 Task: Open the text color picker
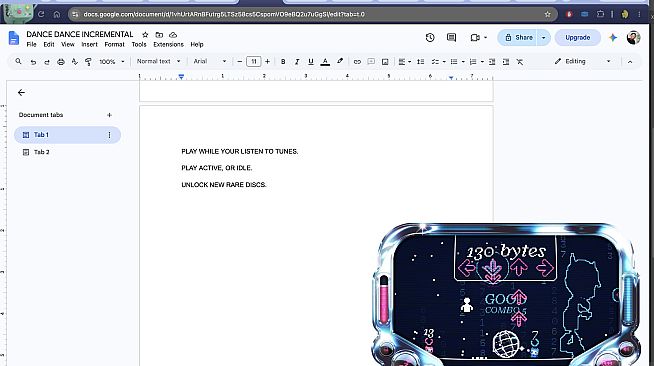click(325, 62)
